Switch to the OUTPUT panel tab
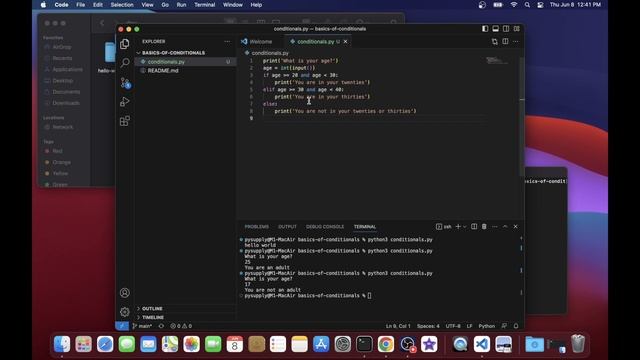The image size is (640, 360). click(x=287, y=227)
